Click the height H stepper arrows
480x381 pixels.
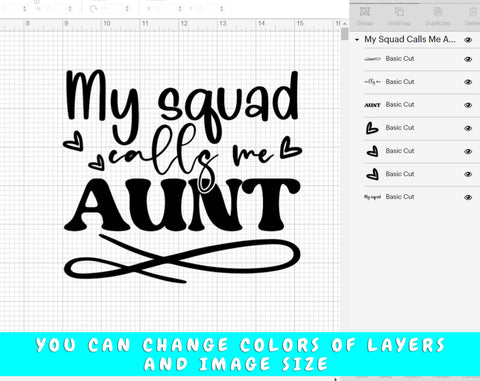click(70, 9)
